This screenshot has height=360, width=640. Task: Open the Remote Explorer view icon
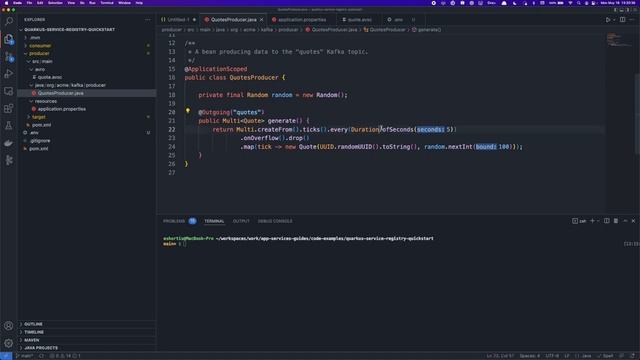pos(9,91)
